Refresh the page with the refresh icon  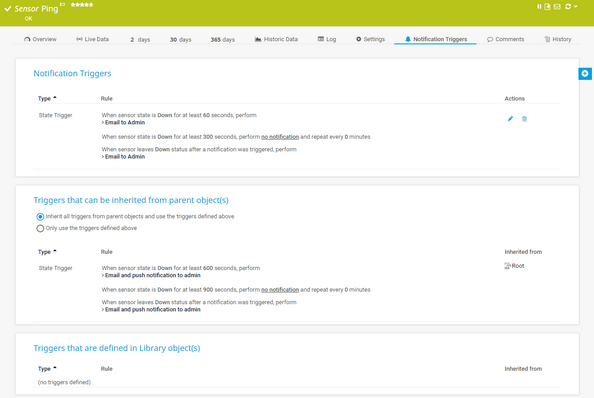pos(567,6)
